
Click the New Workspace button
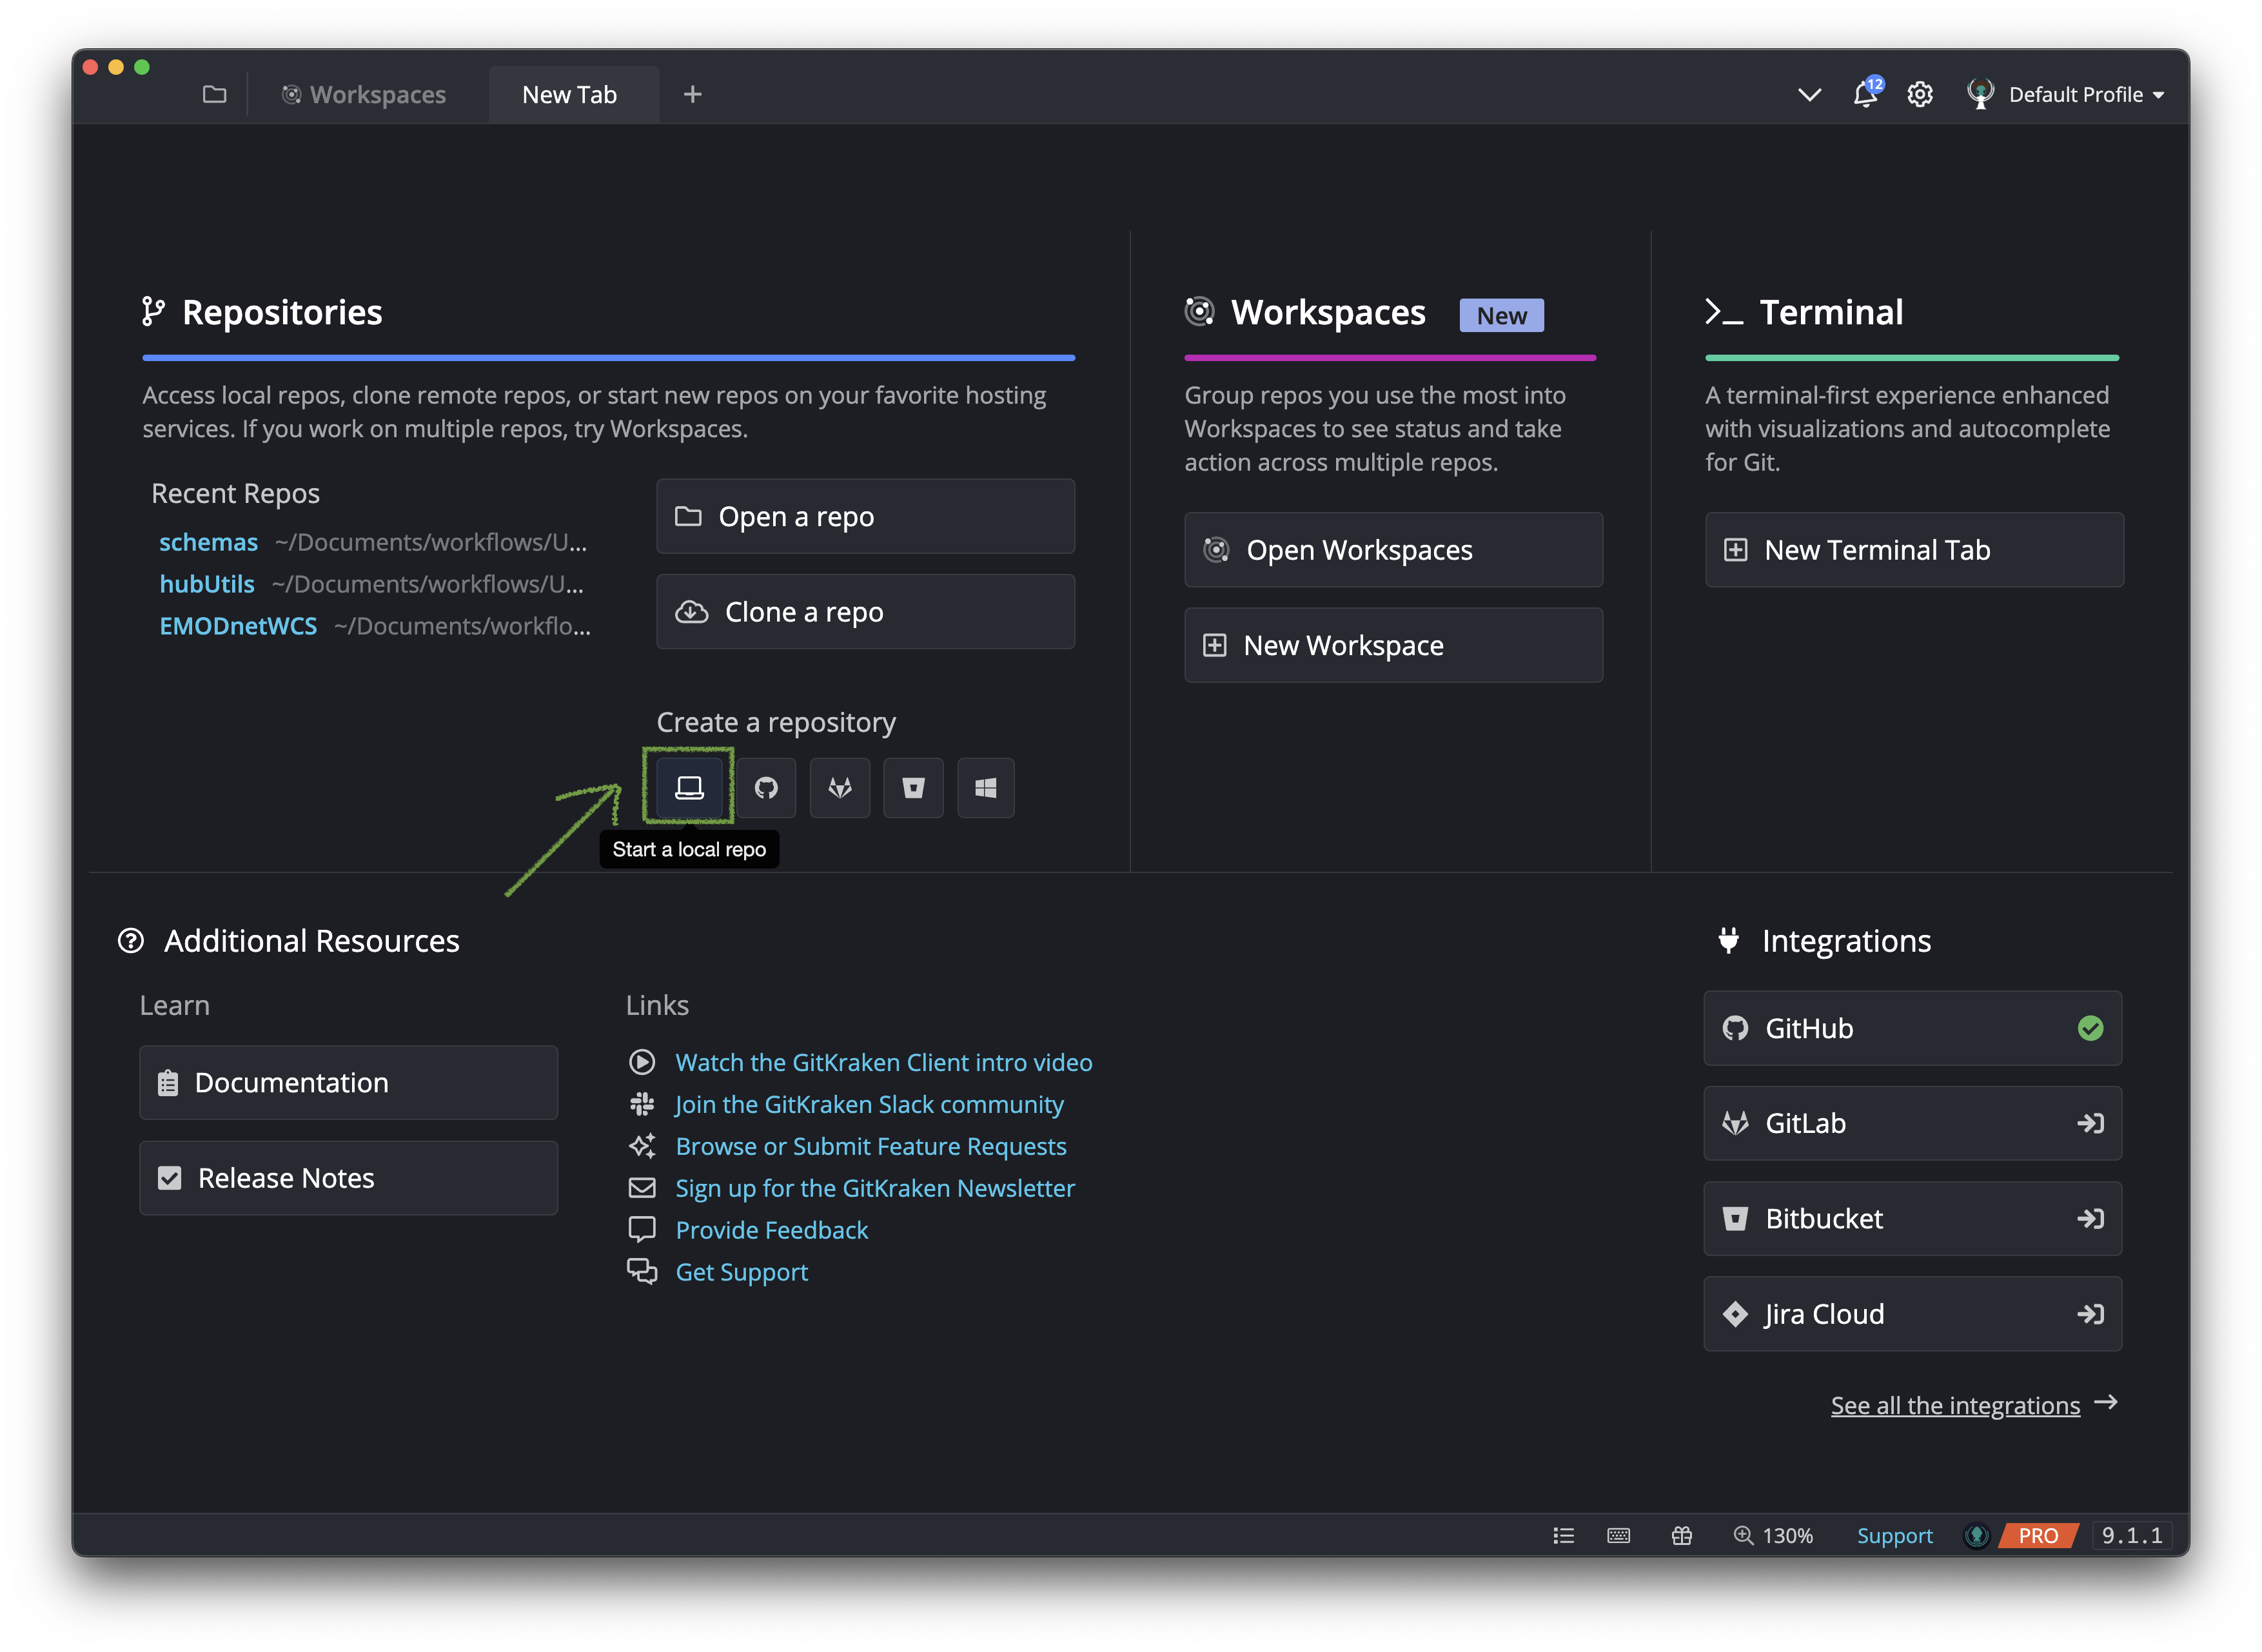click(x=1393, y=645)
